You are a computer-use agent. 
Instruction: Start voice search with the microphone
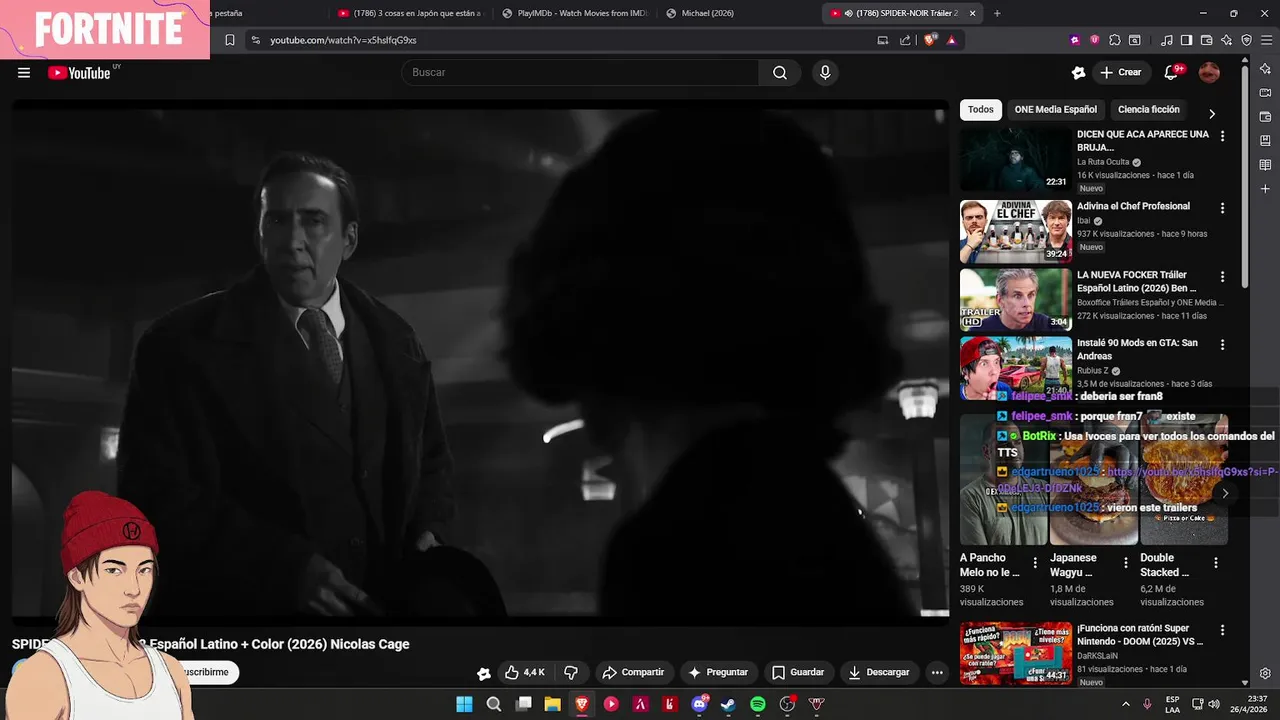pyautogui.click(x=825, y=72)
